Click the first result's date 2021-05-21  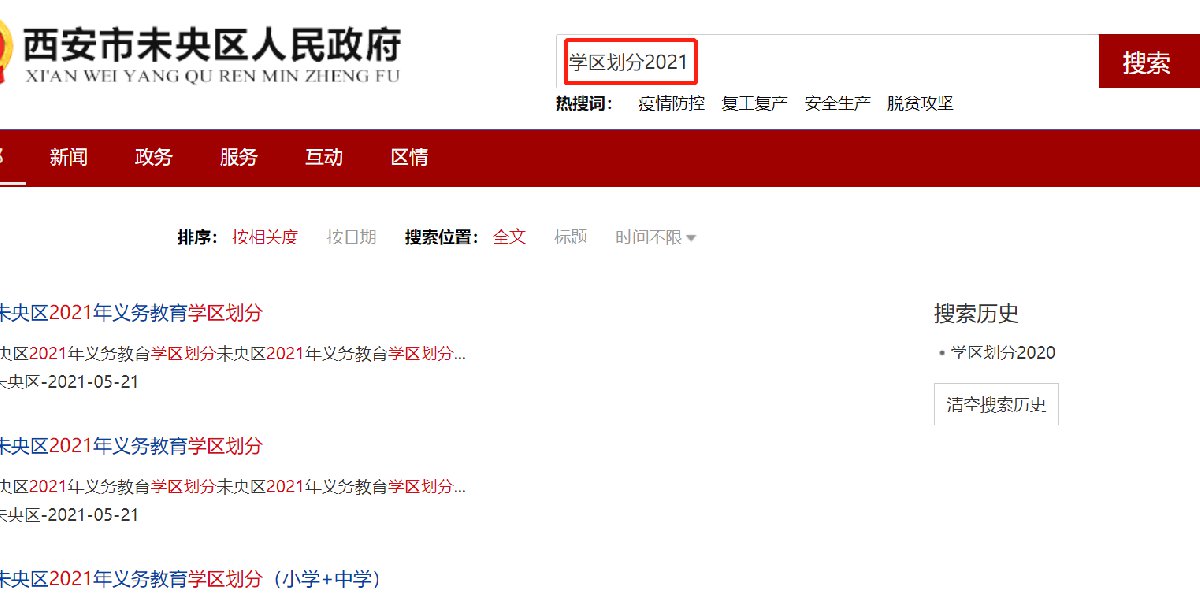(x=92, y=381)
